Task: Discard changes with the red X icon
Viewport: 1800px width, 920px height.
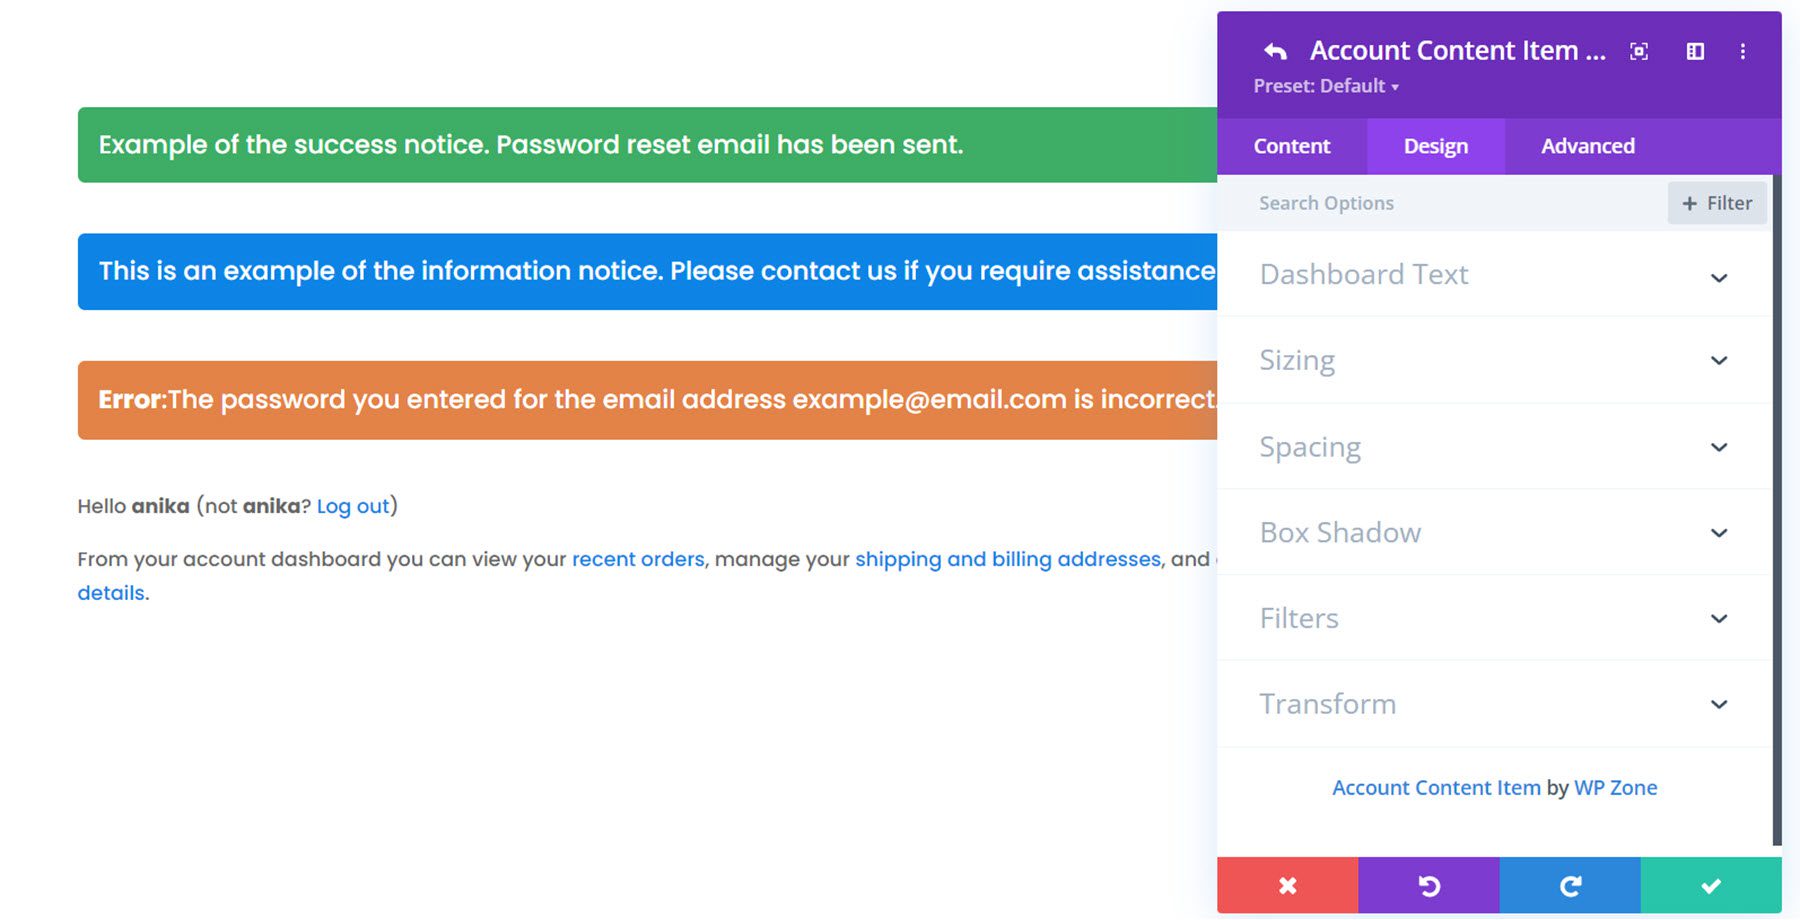Action: 1287,886
